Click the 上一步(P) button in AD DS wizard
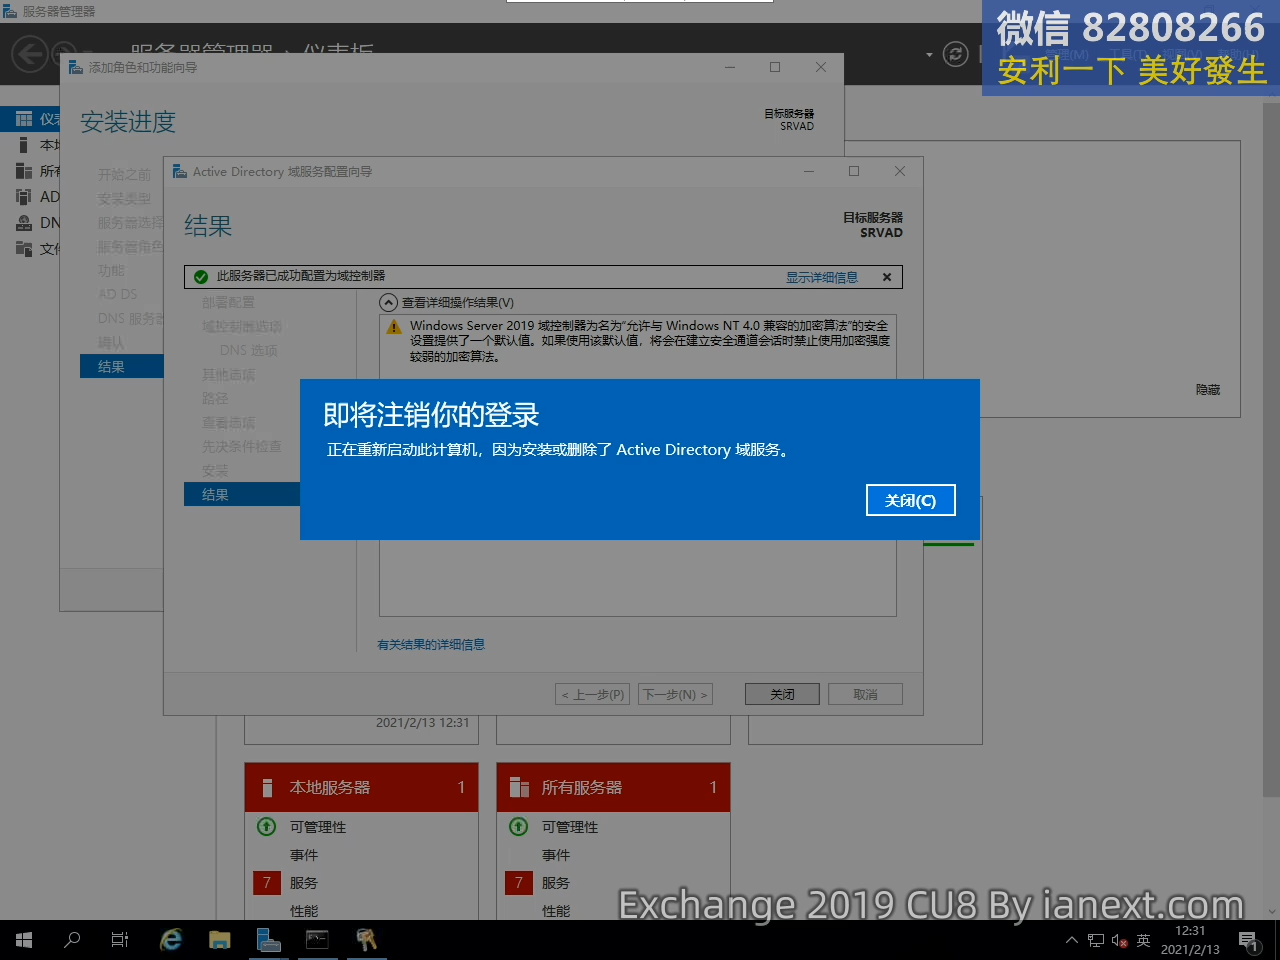The width and height of the screenshot is (1280, 960). point(593,694)
